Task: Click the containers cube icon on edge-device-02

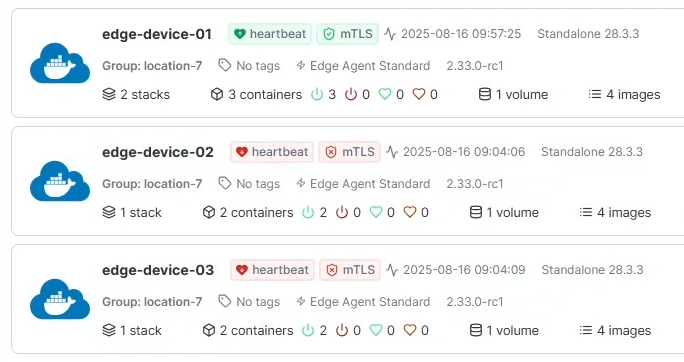Action: pyautogui.click(x=209, y=212)
